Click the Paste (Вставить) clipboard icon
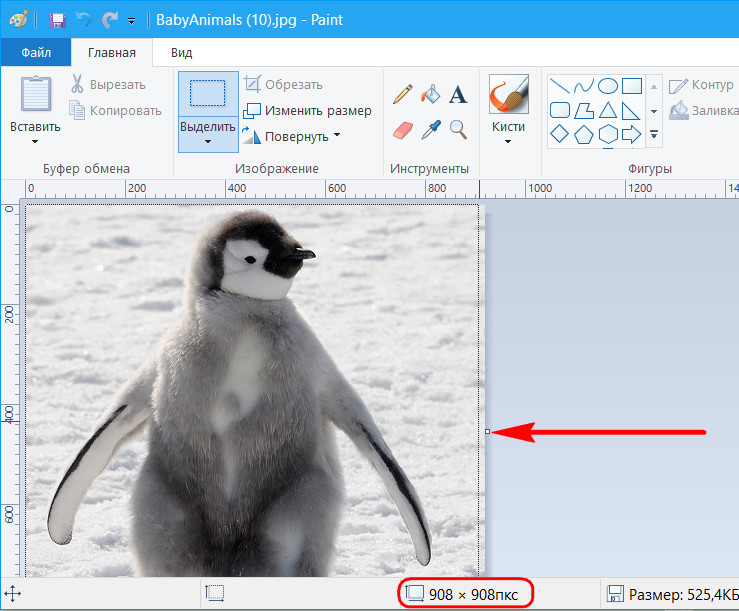Image resolution: width=739 pixels, height=611 pixels. (x=36, y=93)
